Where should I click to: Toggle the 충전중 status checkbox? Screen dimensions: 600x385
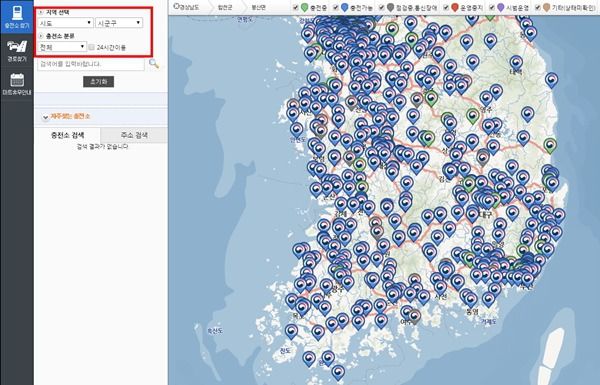point(295,7)
